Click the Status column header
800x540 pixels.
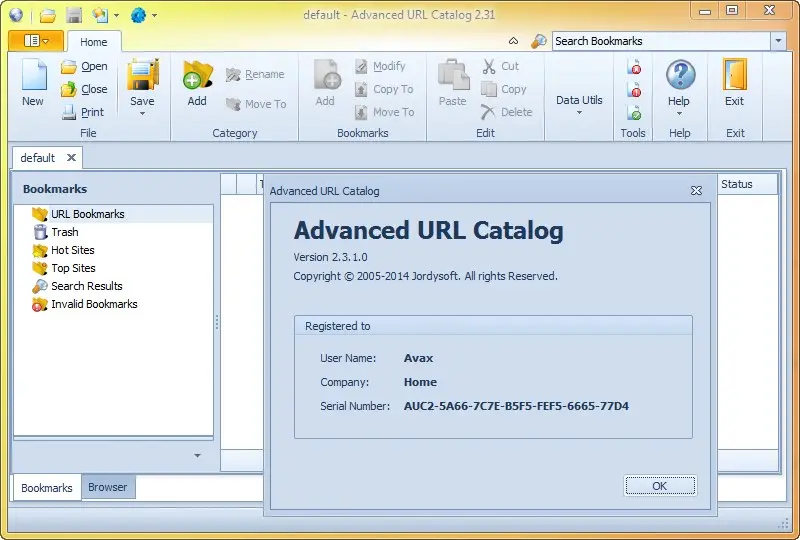click(747, 184)
